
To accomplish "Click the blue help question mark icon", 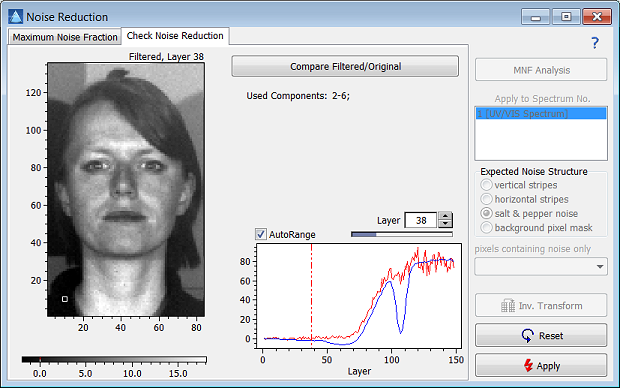I will pos(595,43).
